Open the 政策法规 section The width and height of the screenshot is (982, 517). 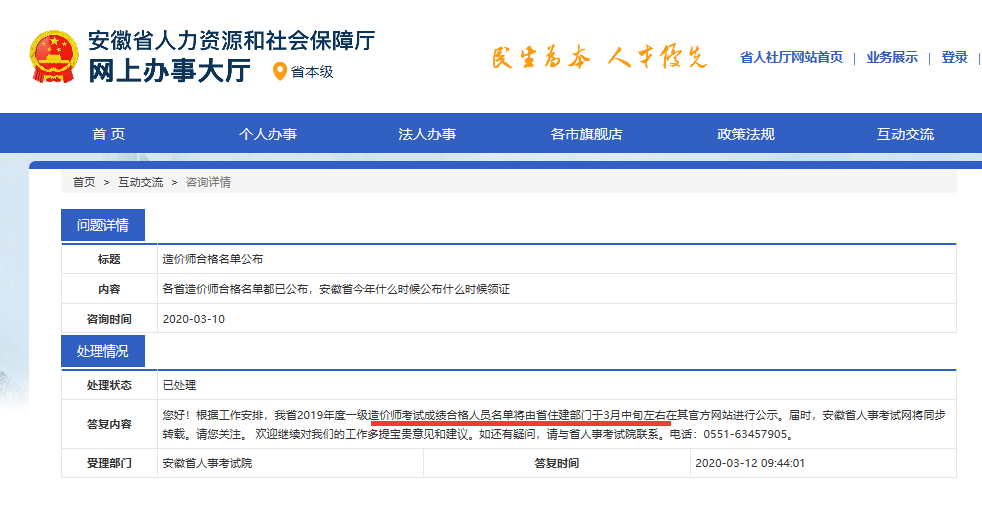coord(745,134)
